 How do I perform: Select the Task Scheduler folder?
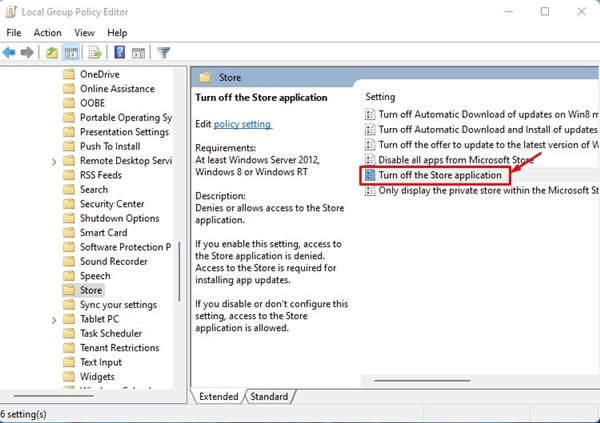pyautogui.click(x=111, y=333)
